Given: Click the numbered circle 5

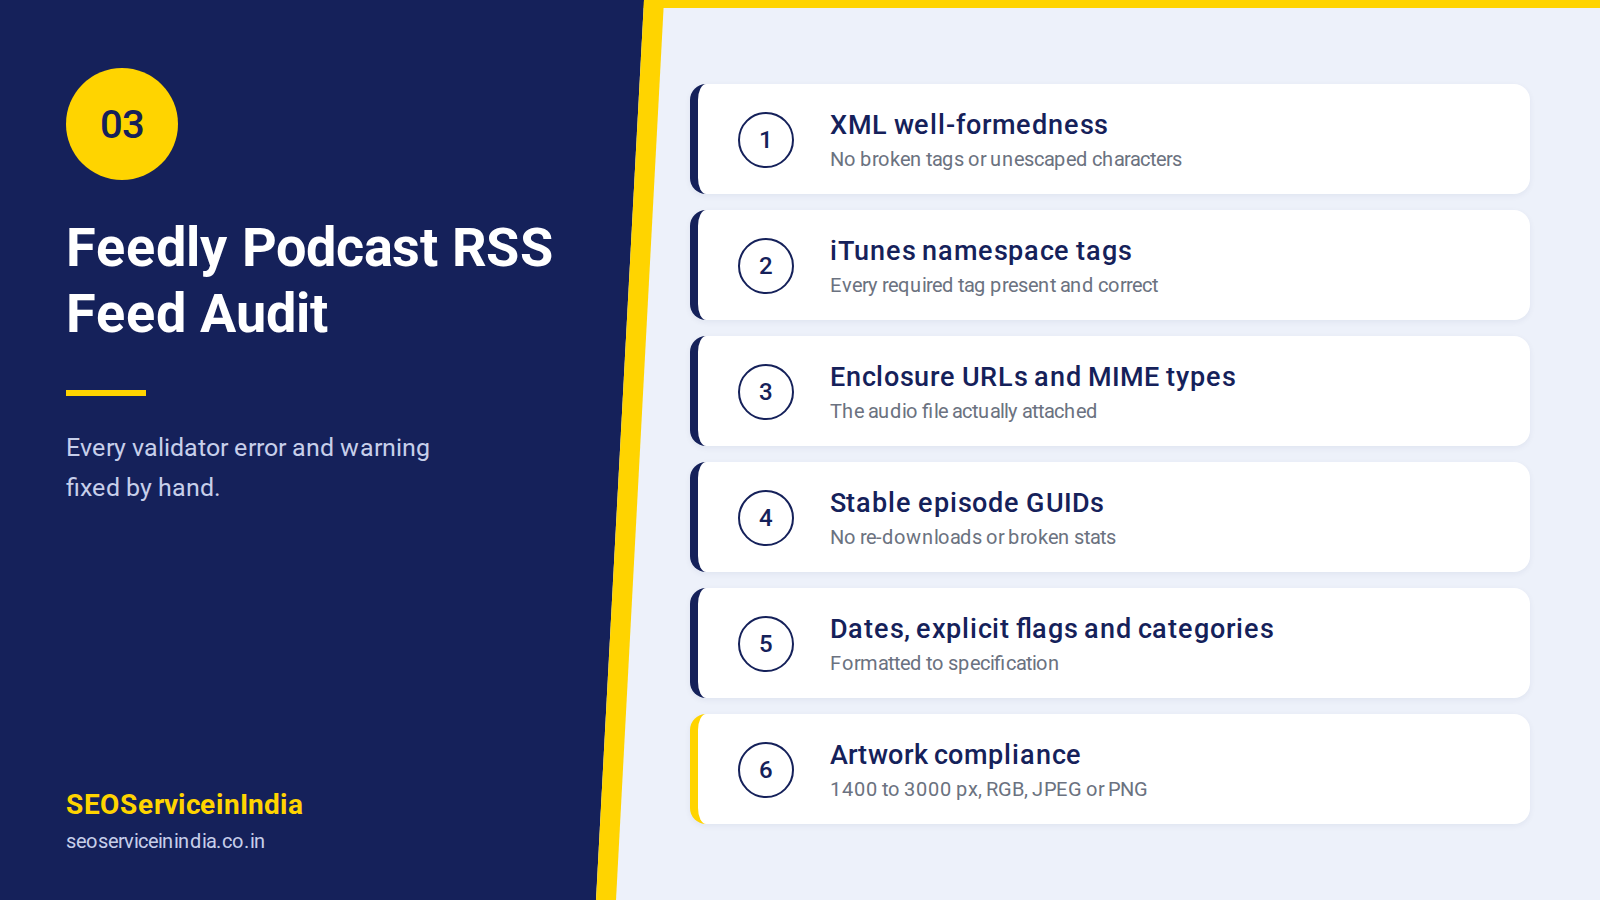Looking at the screenshot, I should [x=766, y=644].
